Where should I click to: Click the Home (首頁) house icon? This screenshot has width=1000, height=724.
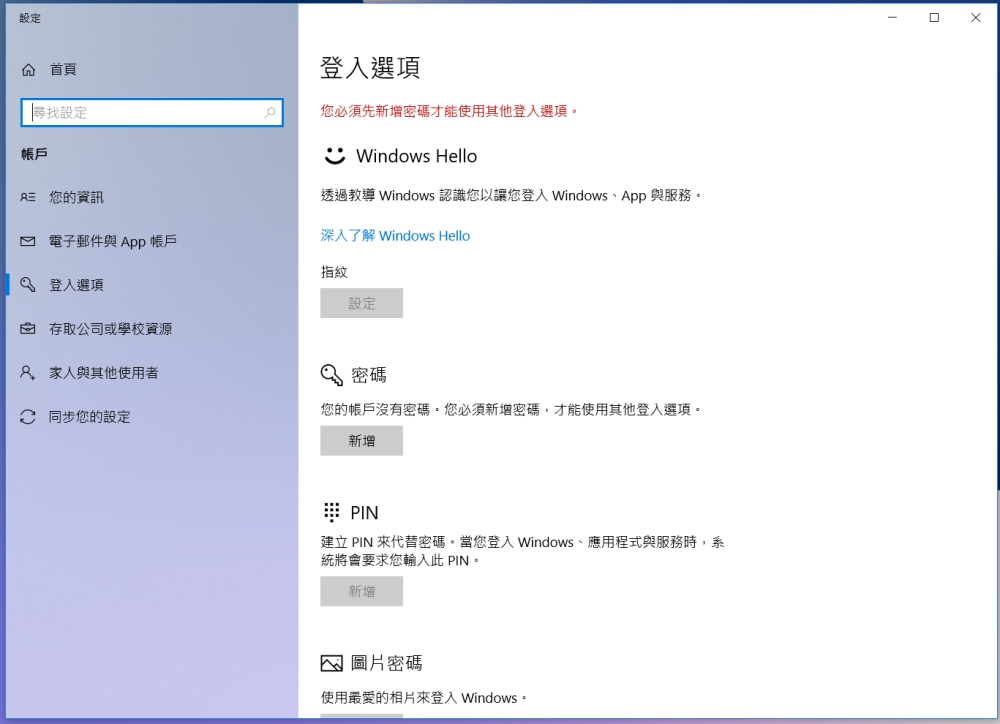click(28, 70)
